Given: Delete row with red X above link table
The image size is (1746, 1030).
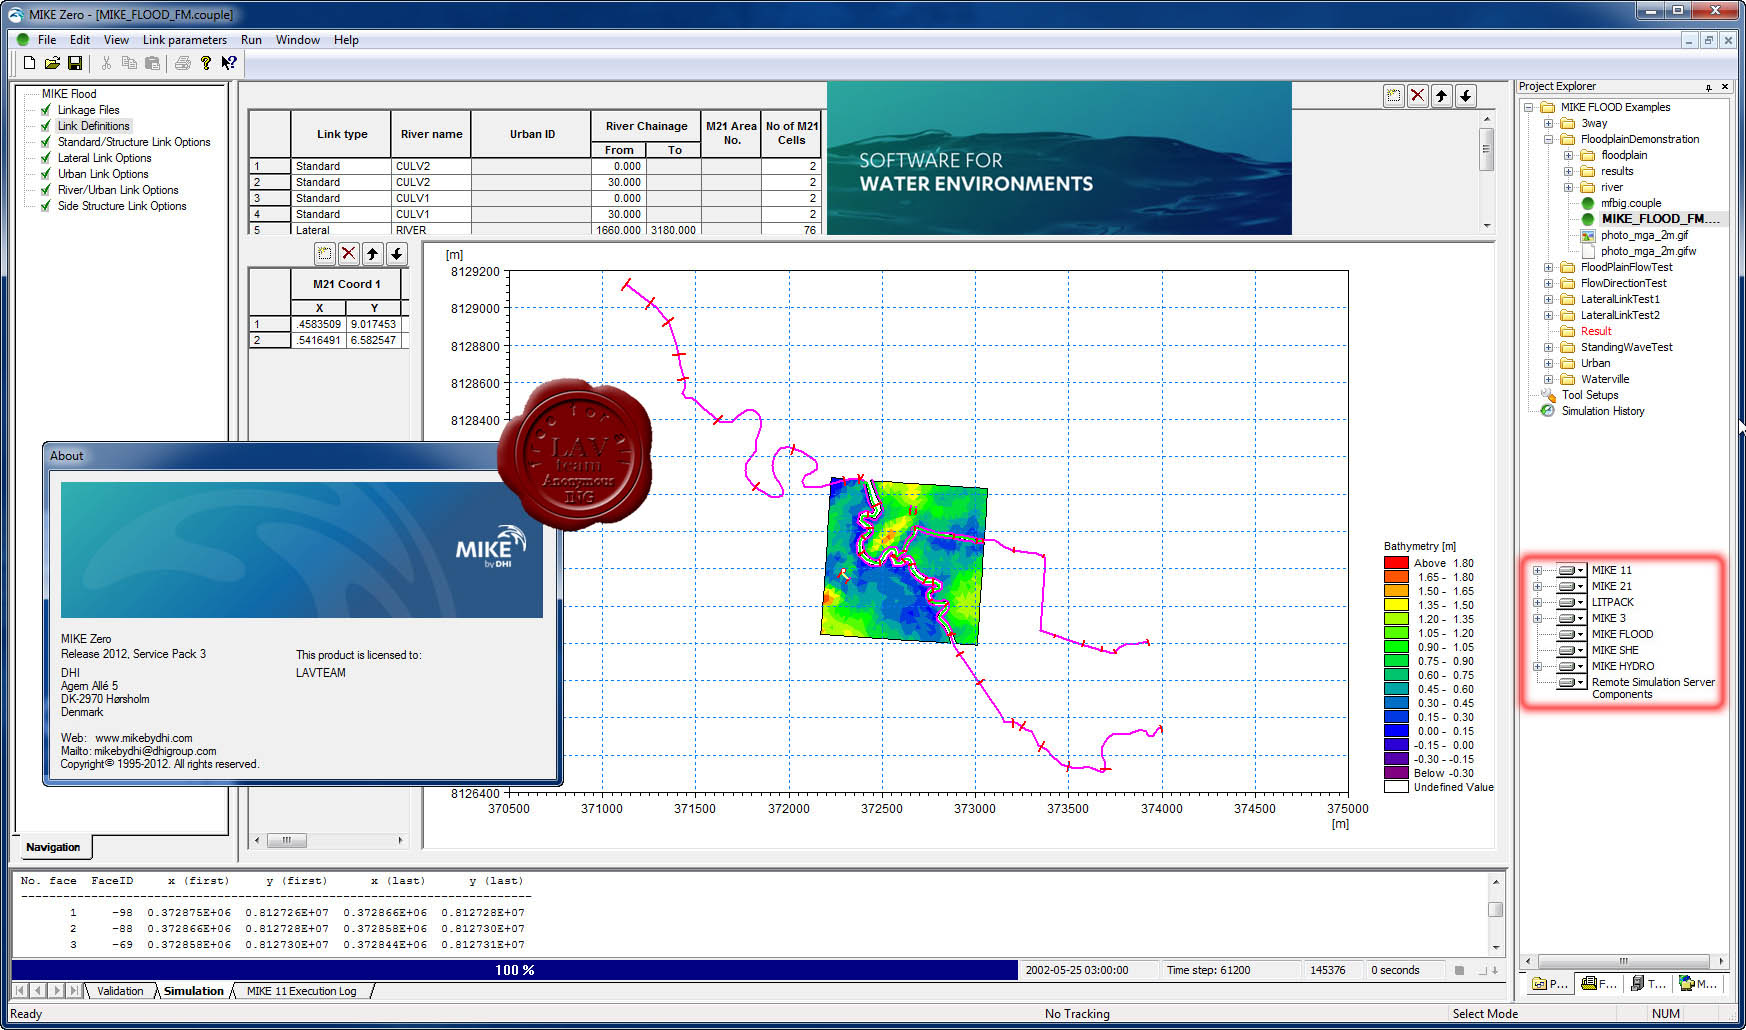Looking at the screenshot, I should (x=1418, y=96).
